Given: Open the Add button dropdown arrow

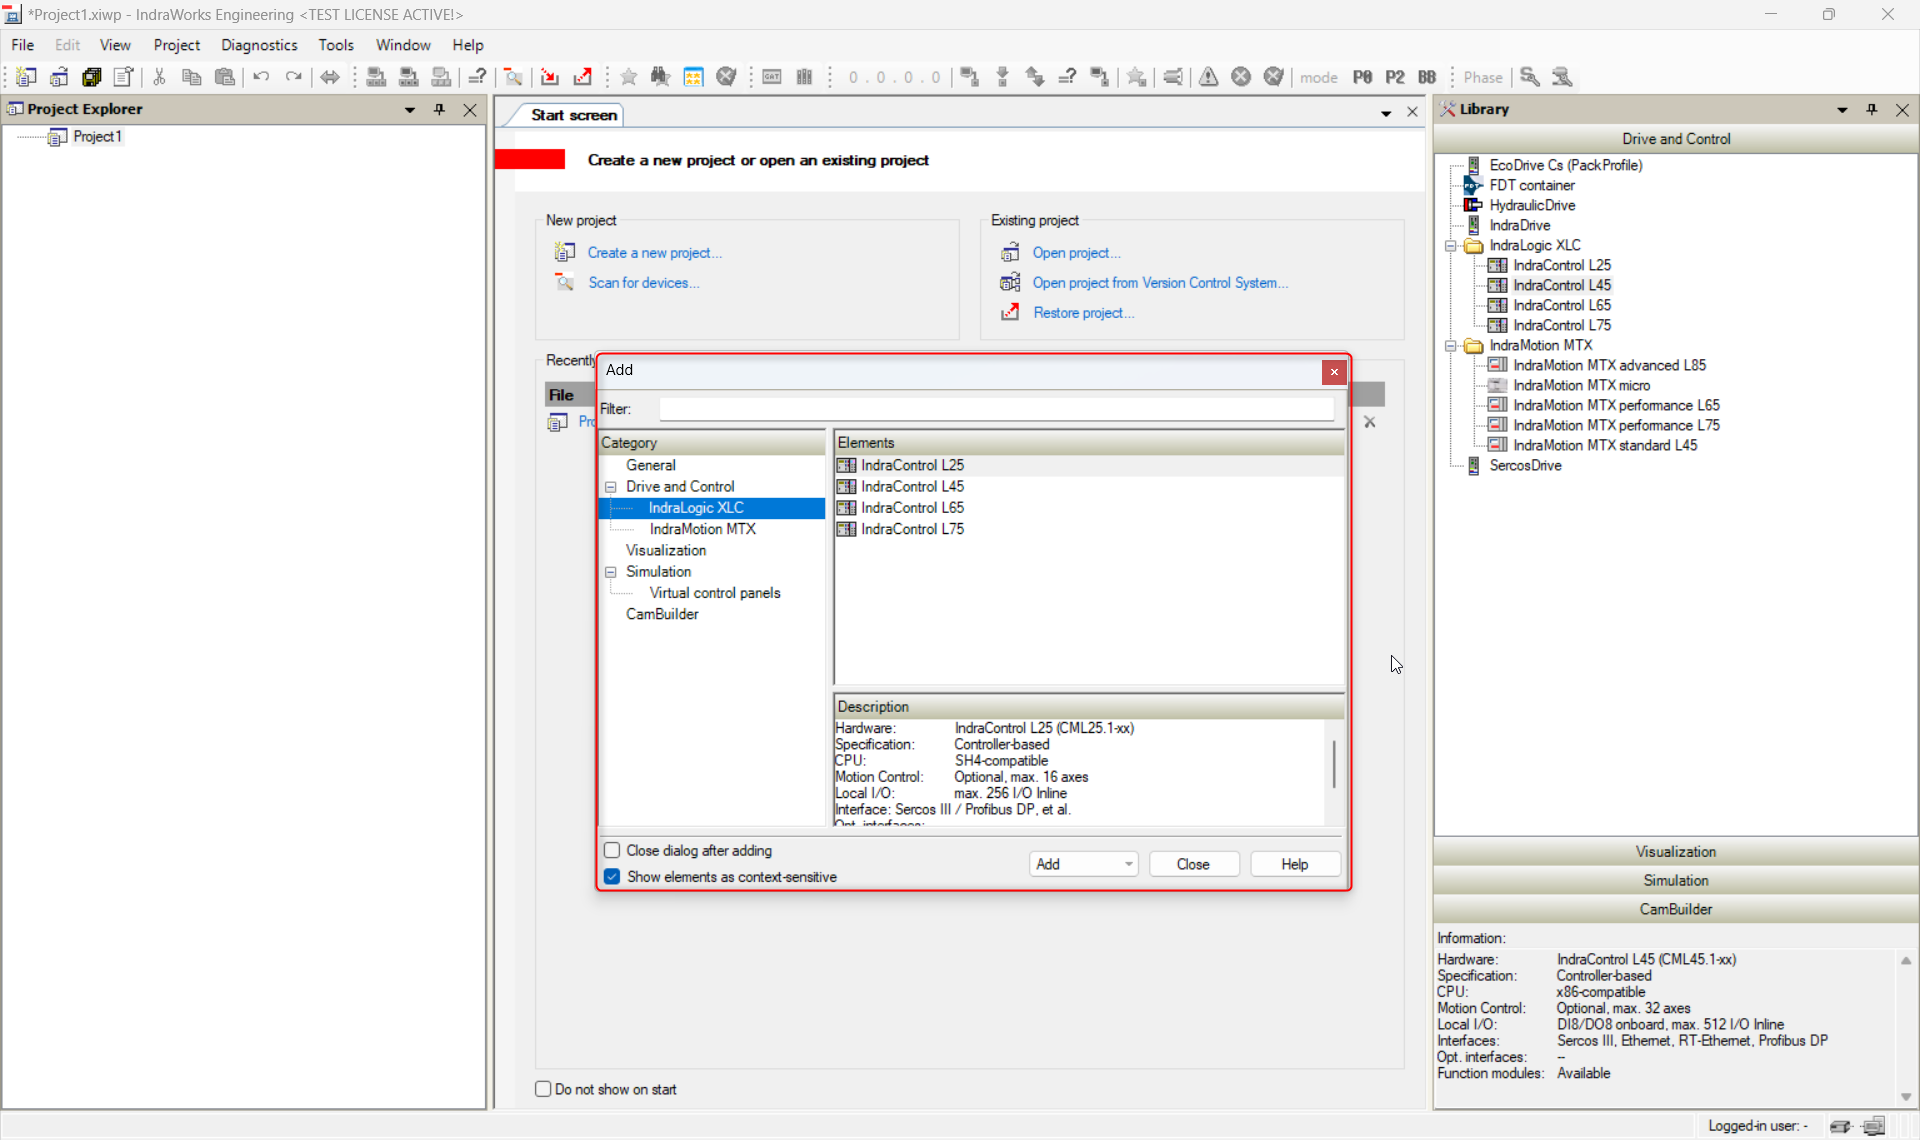Looking at the screenshot, I should [x=1128, y=864].
